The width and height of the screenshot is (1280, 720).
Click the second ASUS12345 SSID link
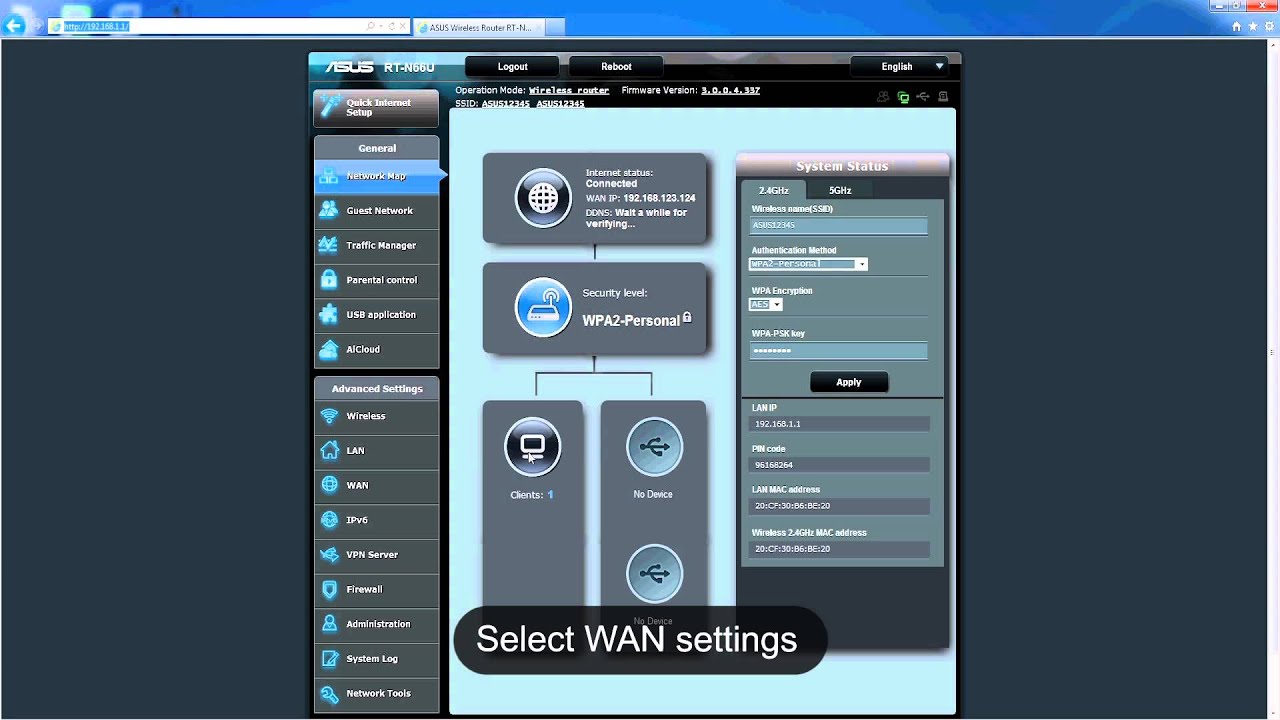[x=560, y=103]
